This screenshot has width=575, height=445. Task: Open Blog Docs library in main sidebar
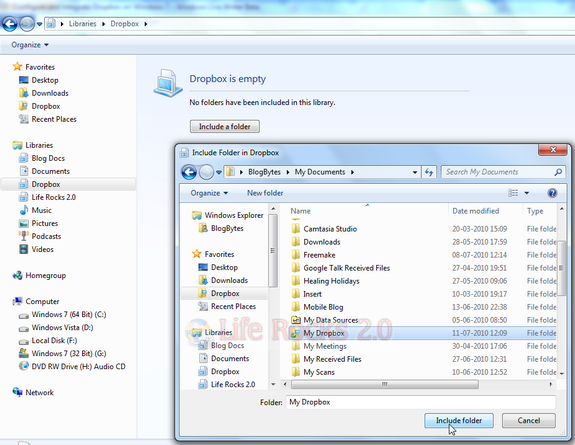[x=48, y=158]
